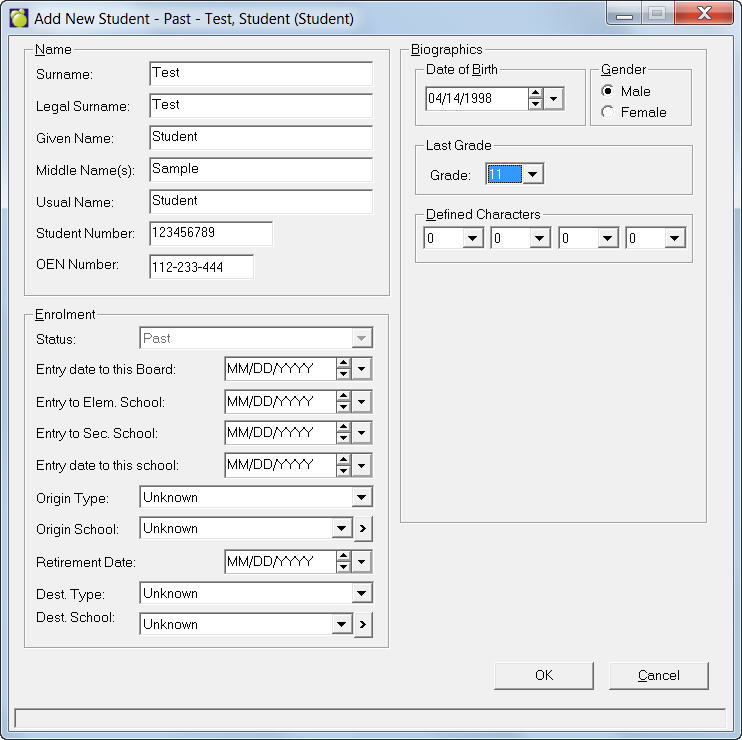Click into the OEN Number field
The width and height of the screenshot is (742, 740).
[x=200, y=267]
